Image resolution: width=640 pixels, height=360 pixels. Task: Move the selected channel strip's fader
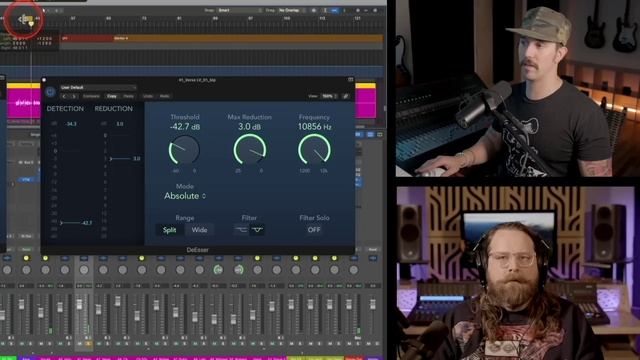pos(79,304)
